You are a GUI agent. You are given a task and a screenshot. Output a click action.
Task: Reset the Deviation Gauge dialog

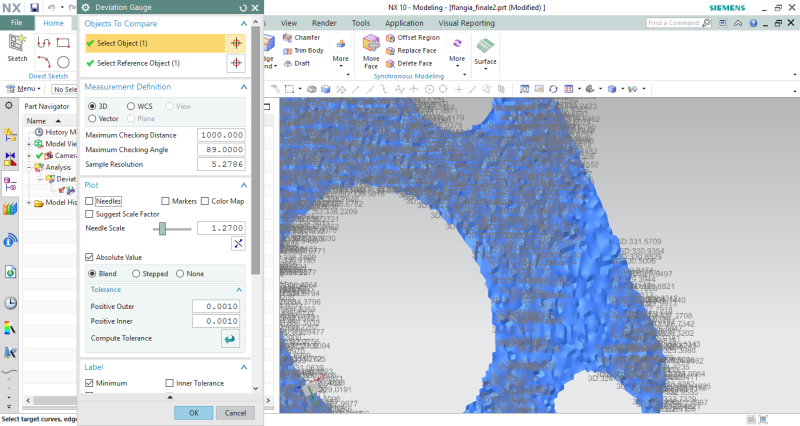(243, 8)
